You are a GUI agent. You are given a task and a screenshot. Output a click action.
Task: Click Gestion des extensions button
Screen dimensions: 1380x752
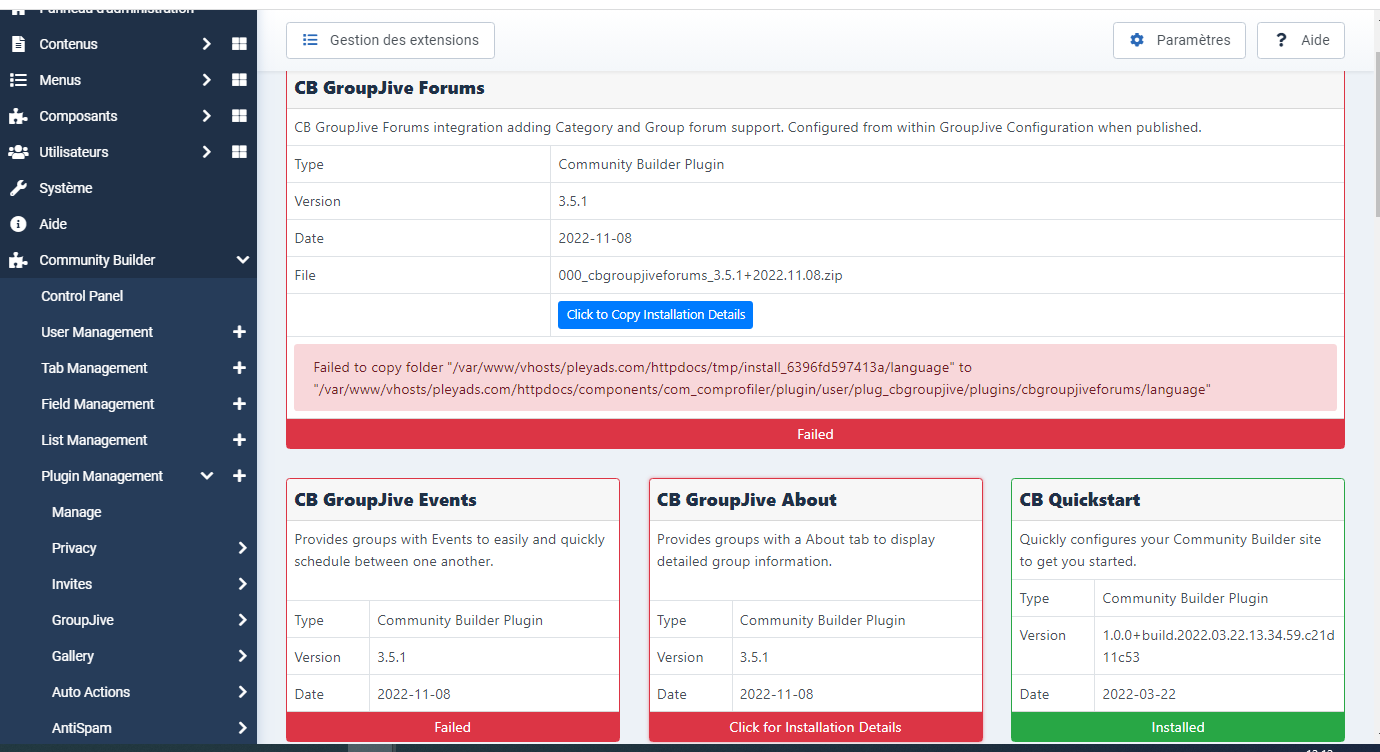pyautogui.click(x=390, y=40)
